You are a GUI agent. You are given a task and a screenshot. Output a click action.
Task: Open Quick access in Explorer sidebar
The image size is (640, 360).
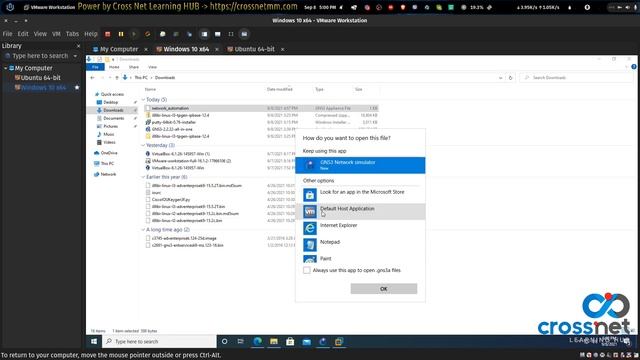pos(112,94)
